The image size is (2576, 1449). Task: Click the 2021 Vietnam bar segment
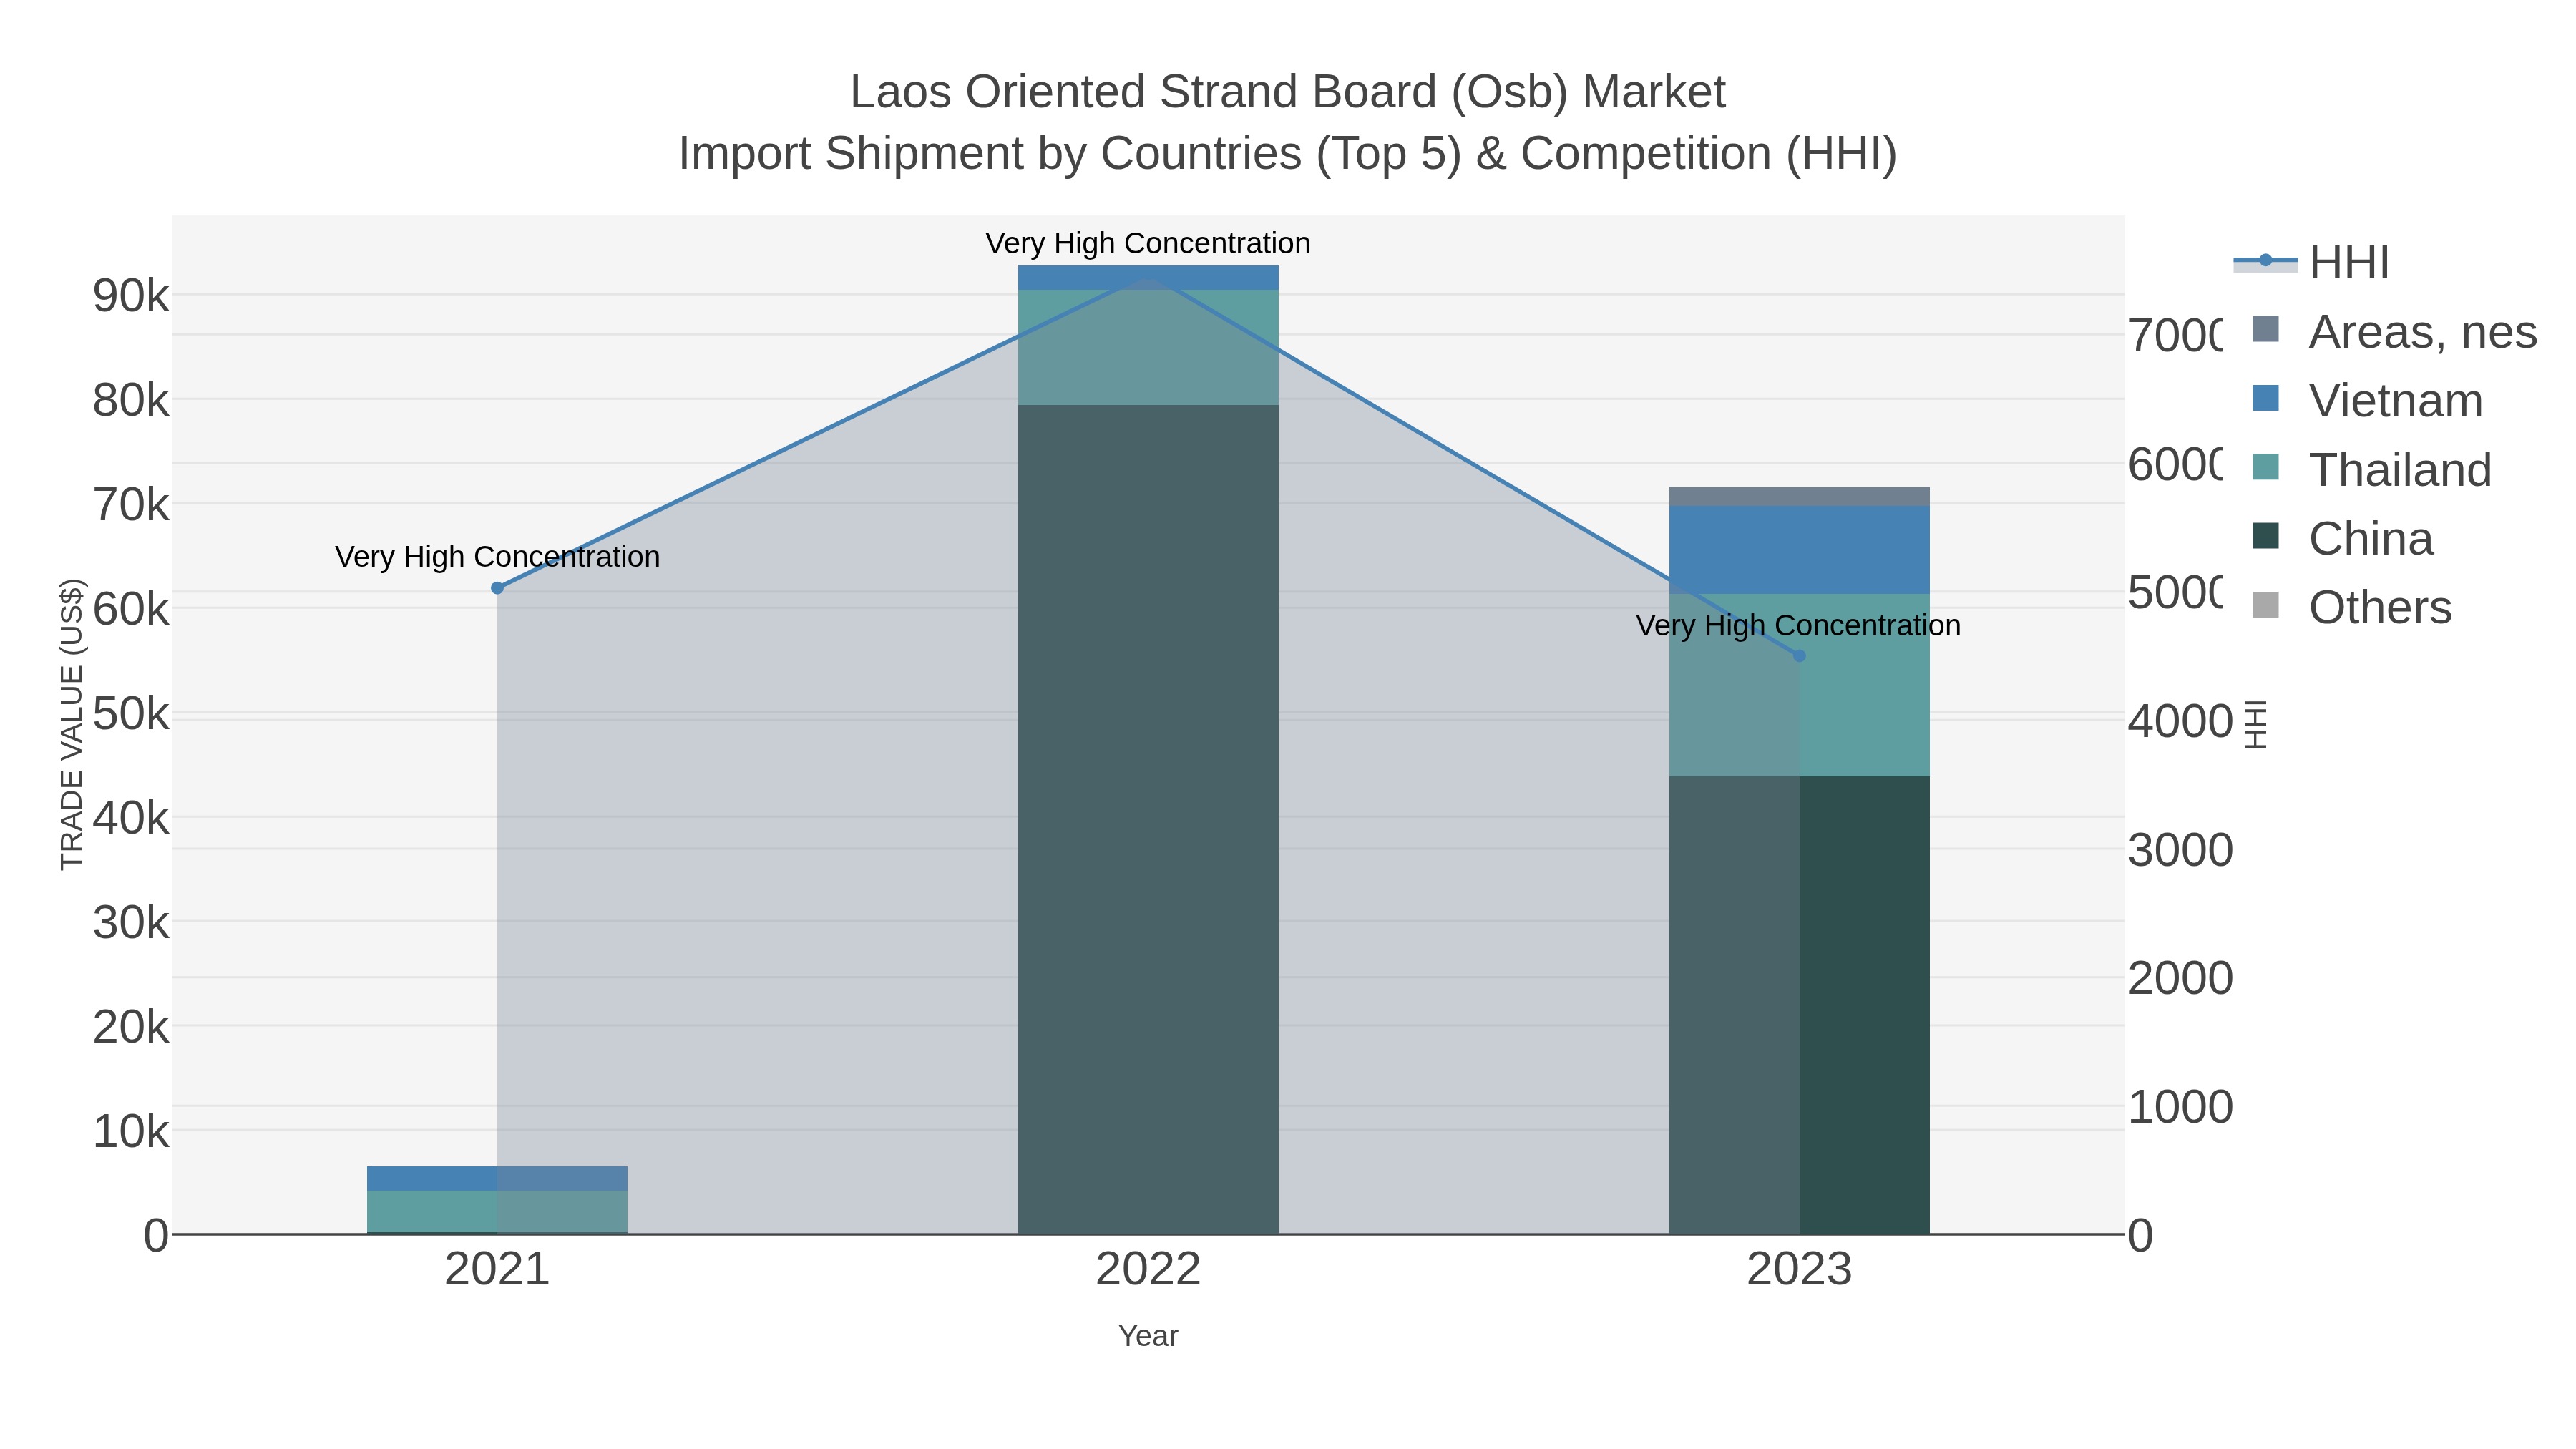(x=497, y=1178)
